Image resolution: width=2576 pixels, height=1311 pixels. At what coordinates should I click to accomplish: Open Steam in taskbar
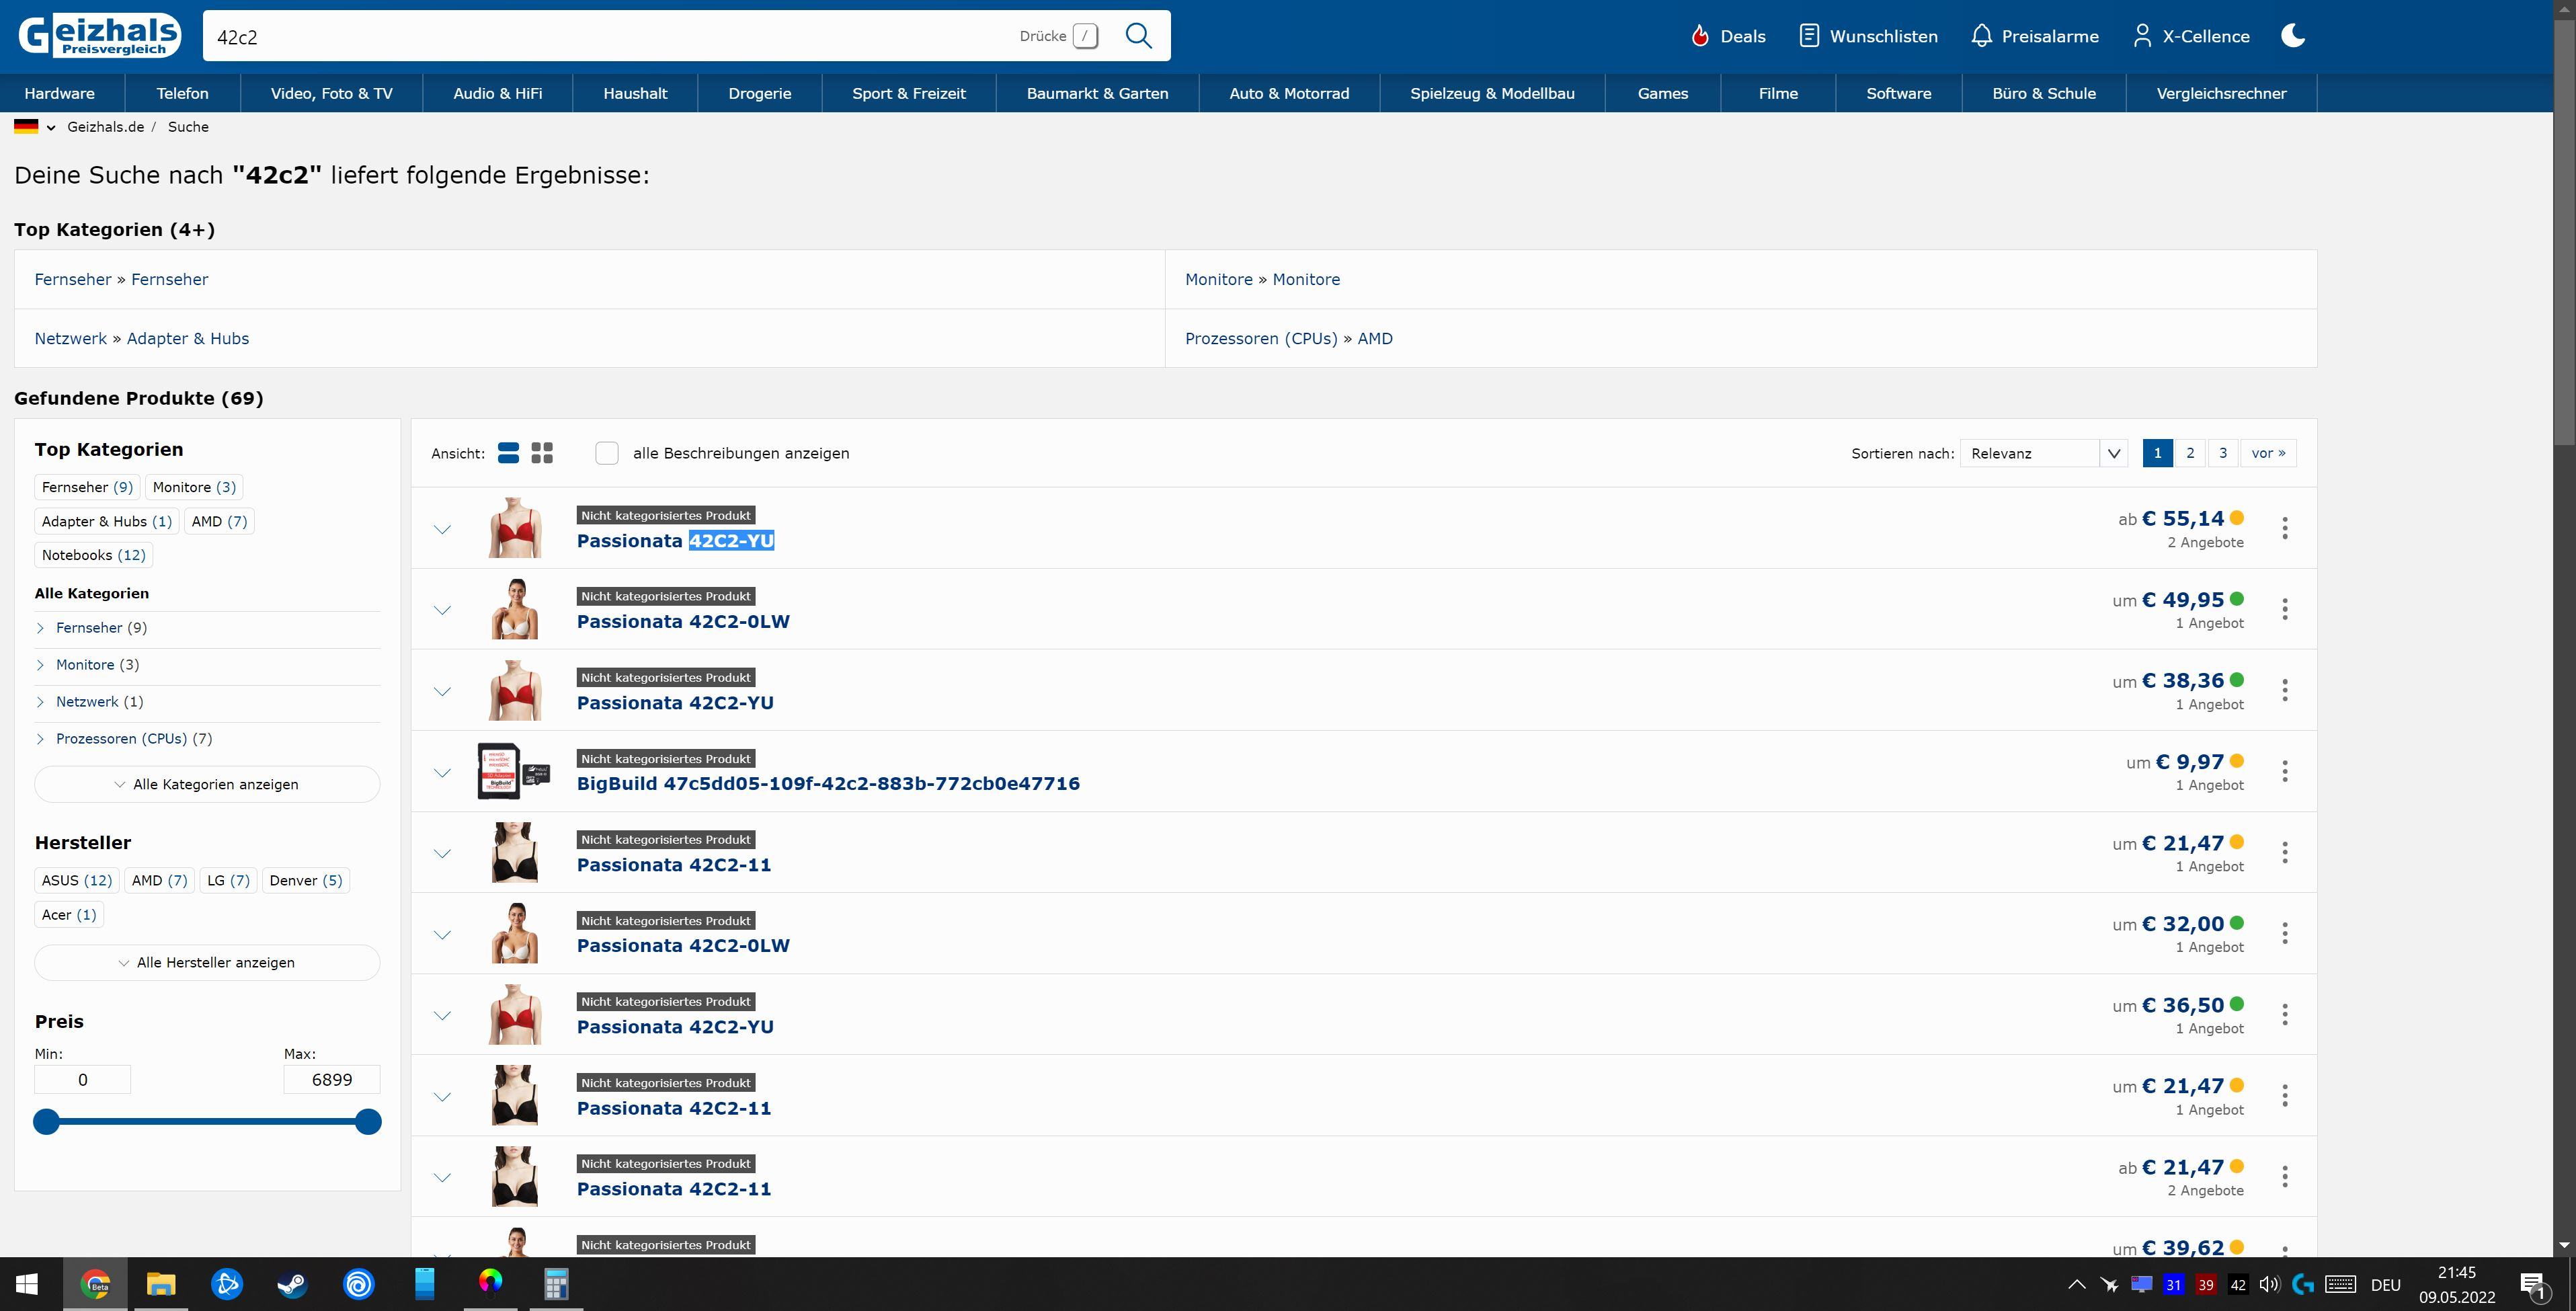tap(292, 1284)
